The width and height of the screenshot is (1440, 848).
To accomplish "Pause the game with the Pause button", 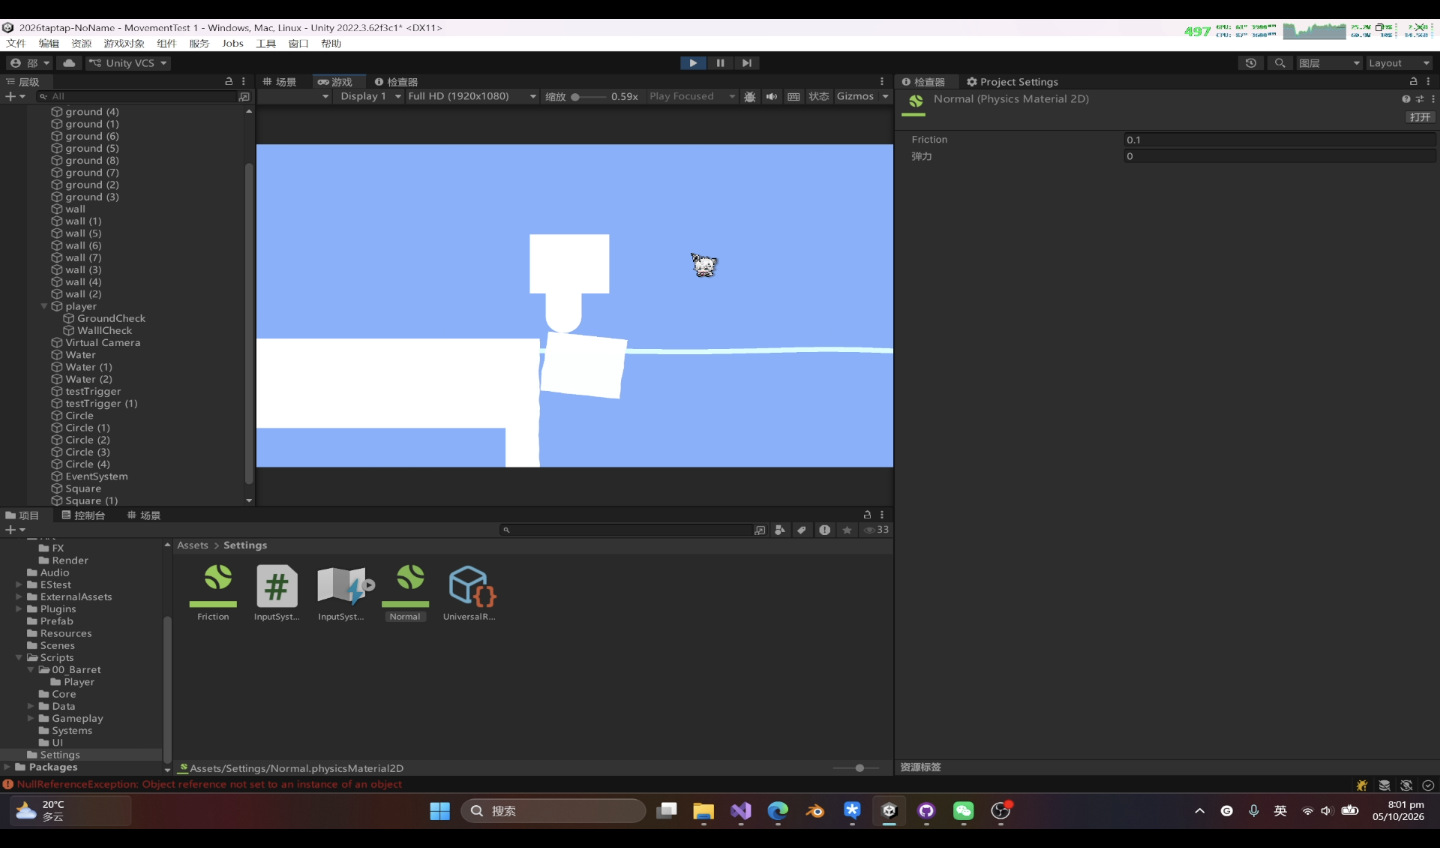I will click(720, 63).
